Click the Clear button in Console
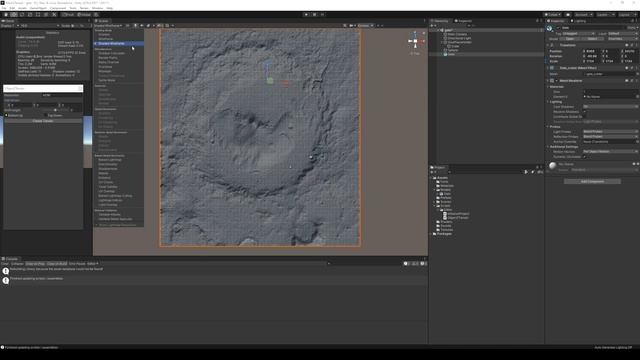This screenshot has height=360, width=640. click(5, 264)
